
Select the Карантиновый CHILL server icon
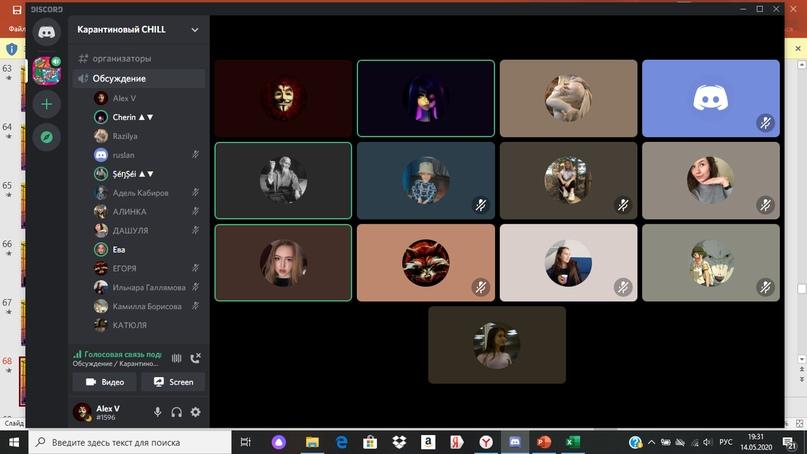pos(47,70)
